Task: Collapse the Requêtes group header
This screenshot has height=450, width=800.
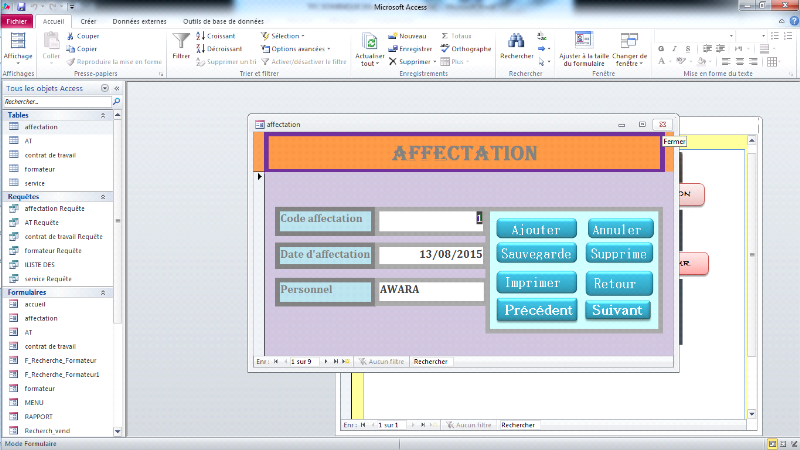Action: point(102,197)
